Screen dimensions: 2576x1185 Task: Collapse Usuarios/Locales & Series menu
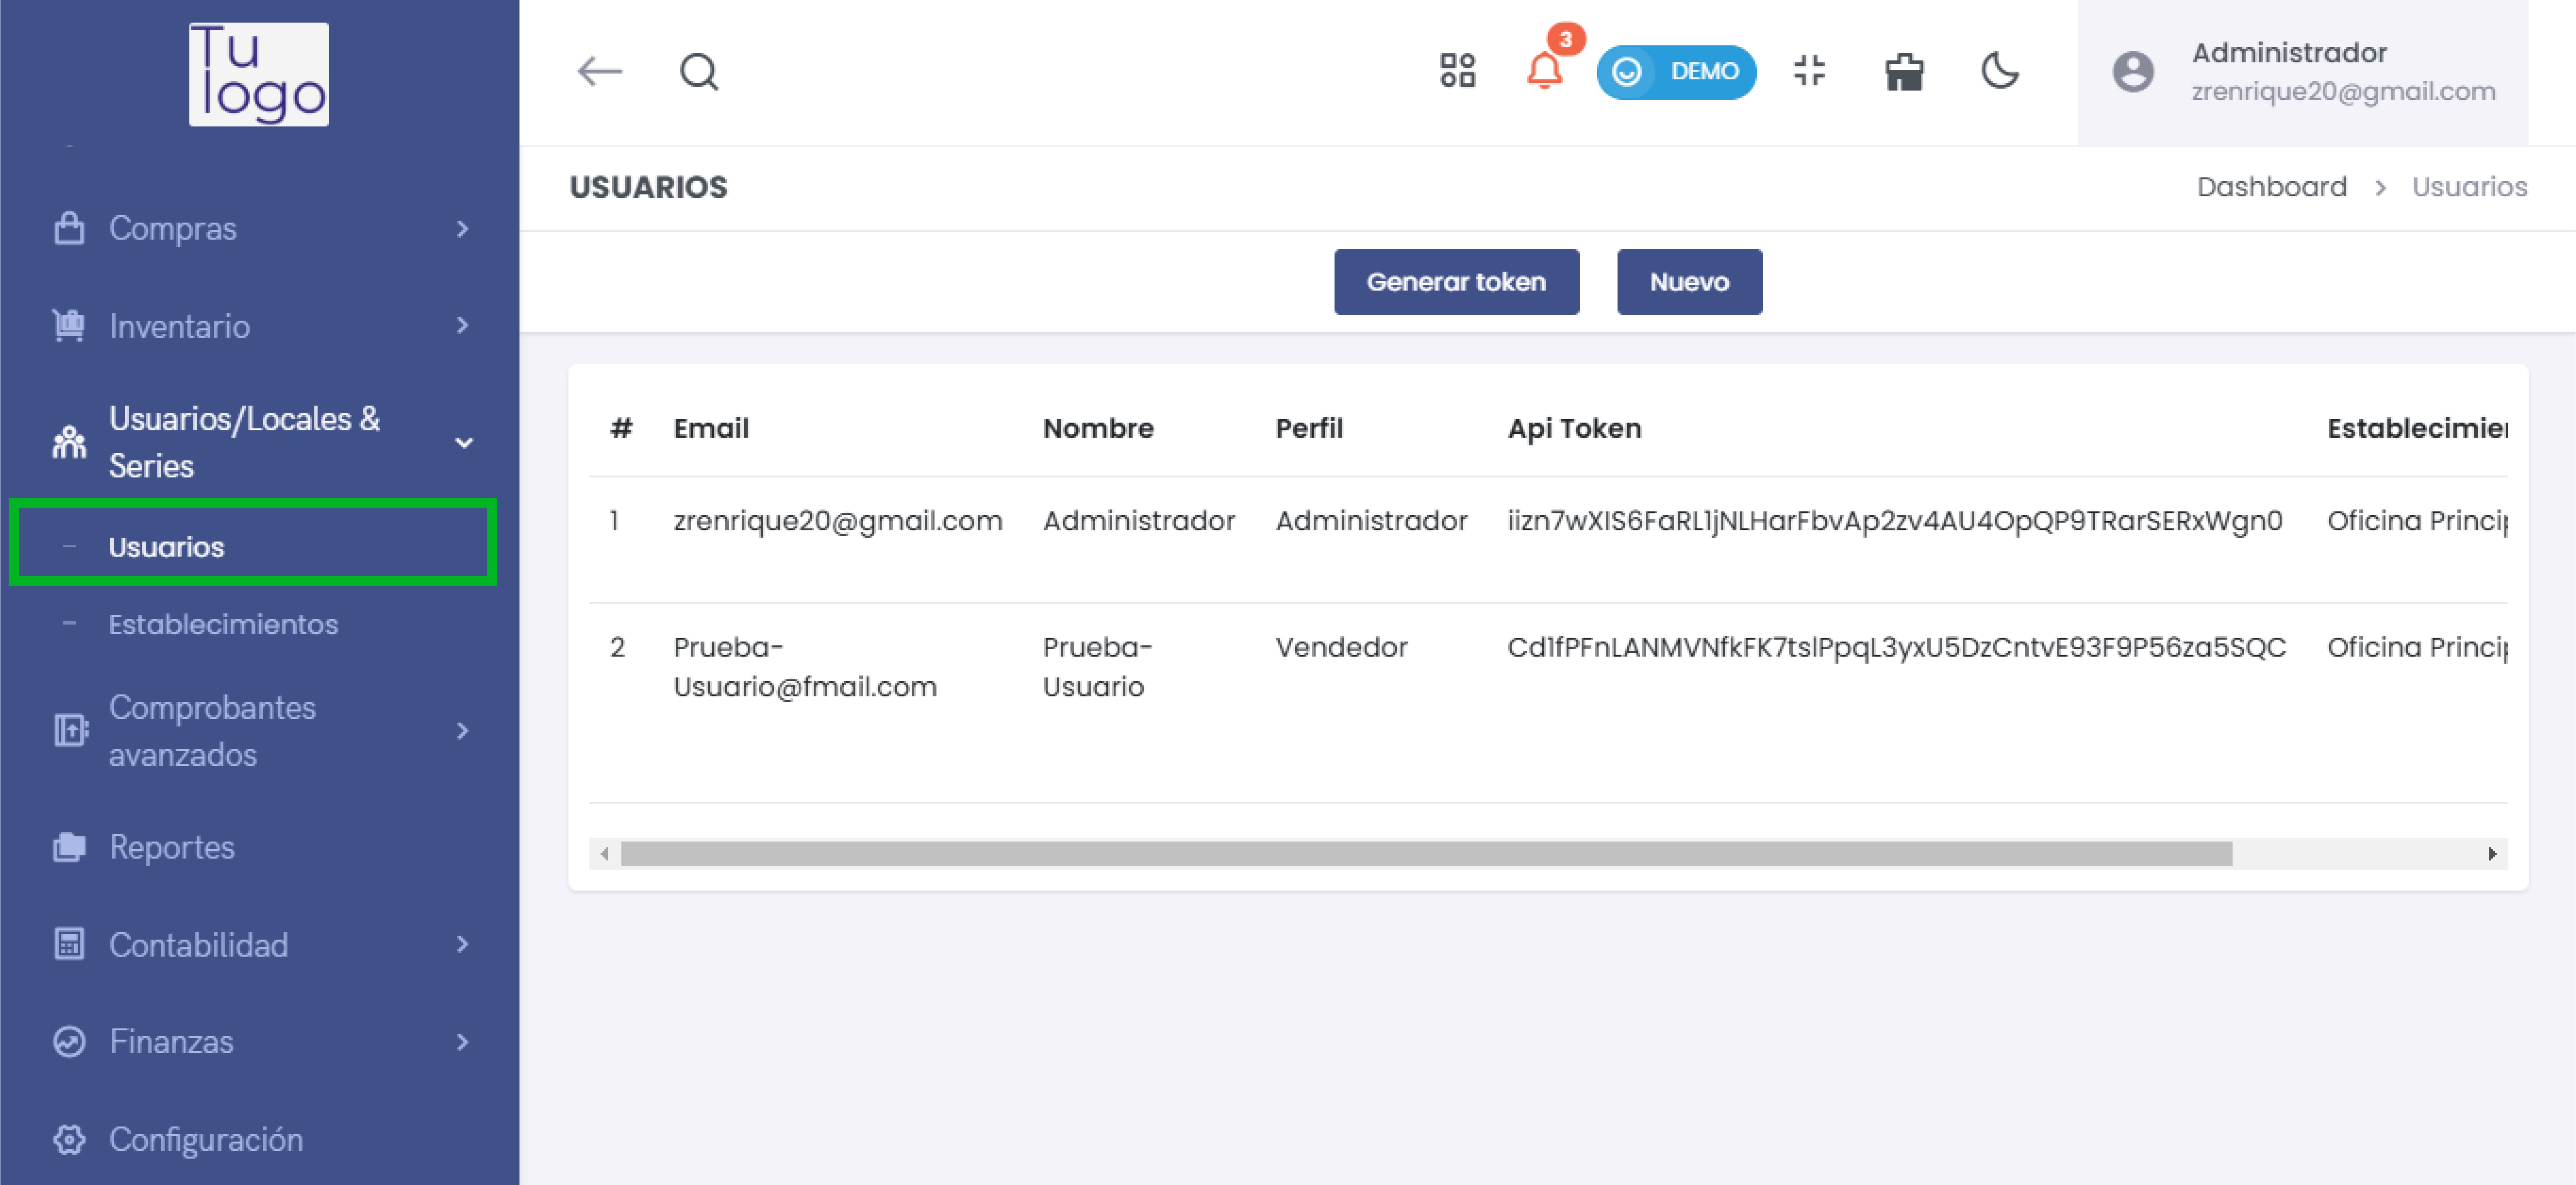coord(463,442)
